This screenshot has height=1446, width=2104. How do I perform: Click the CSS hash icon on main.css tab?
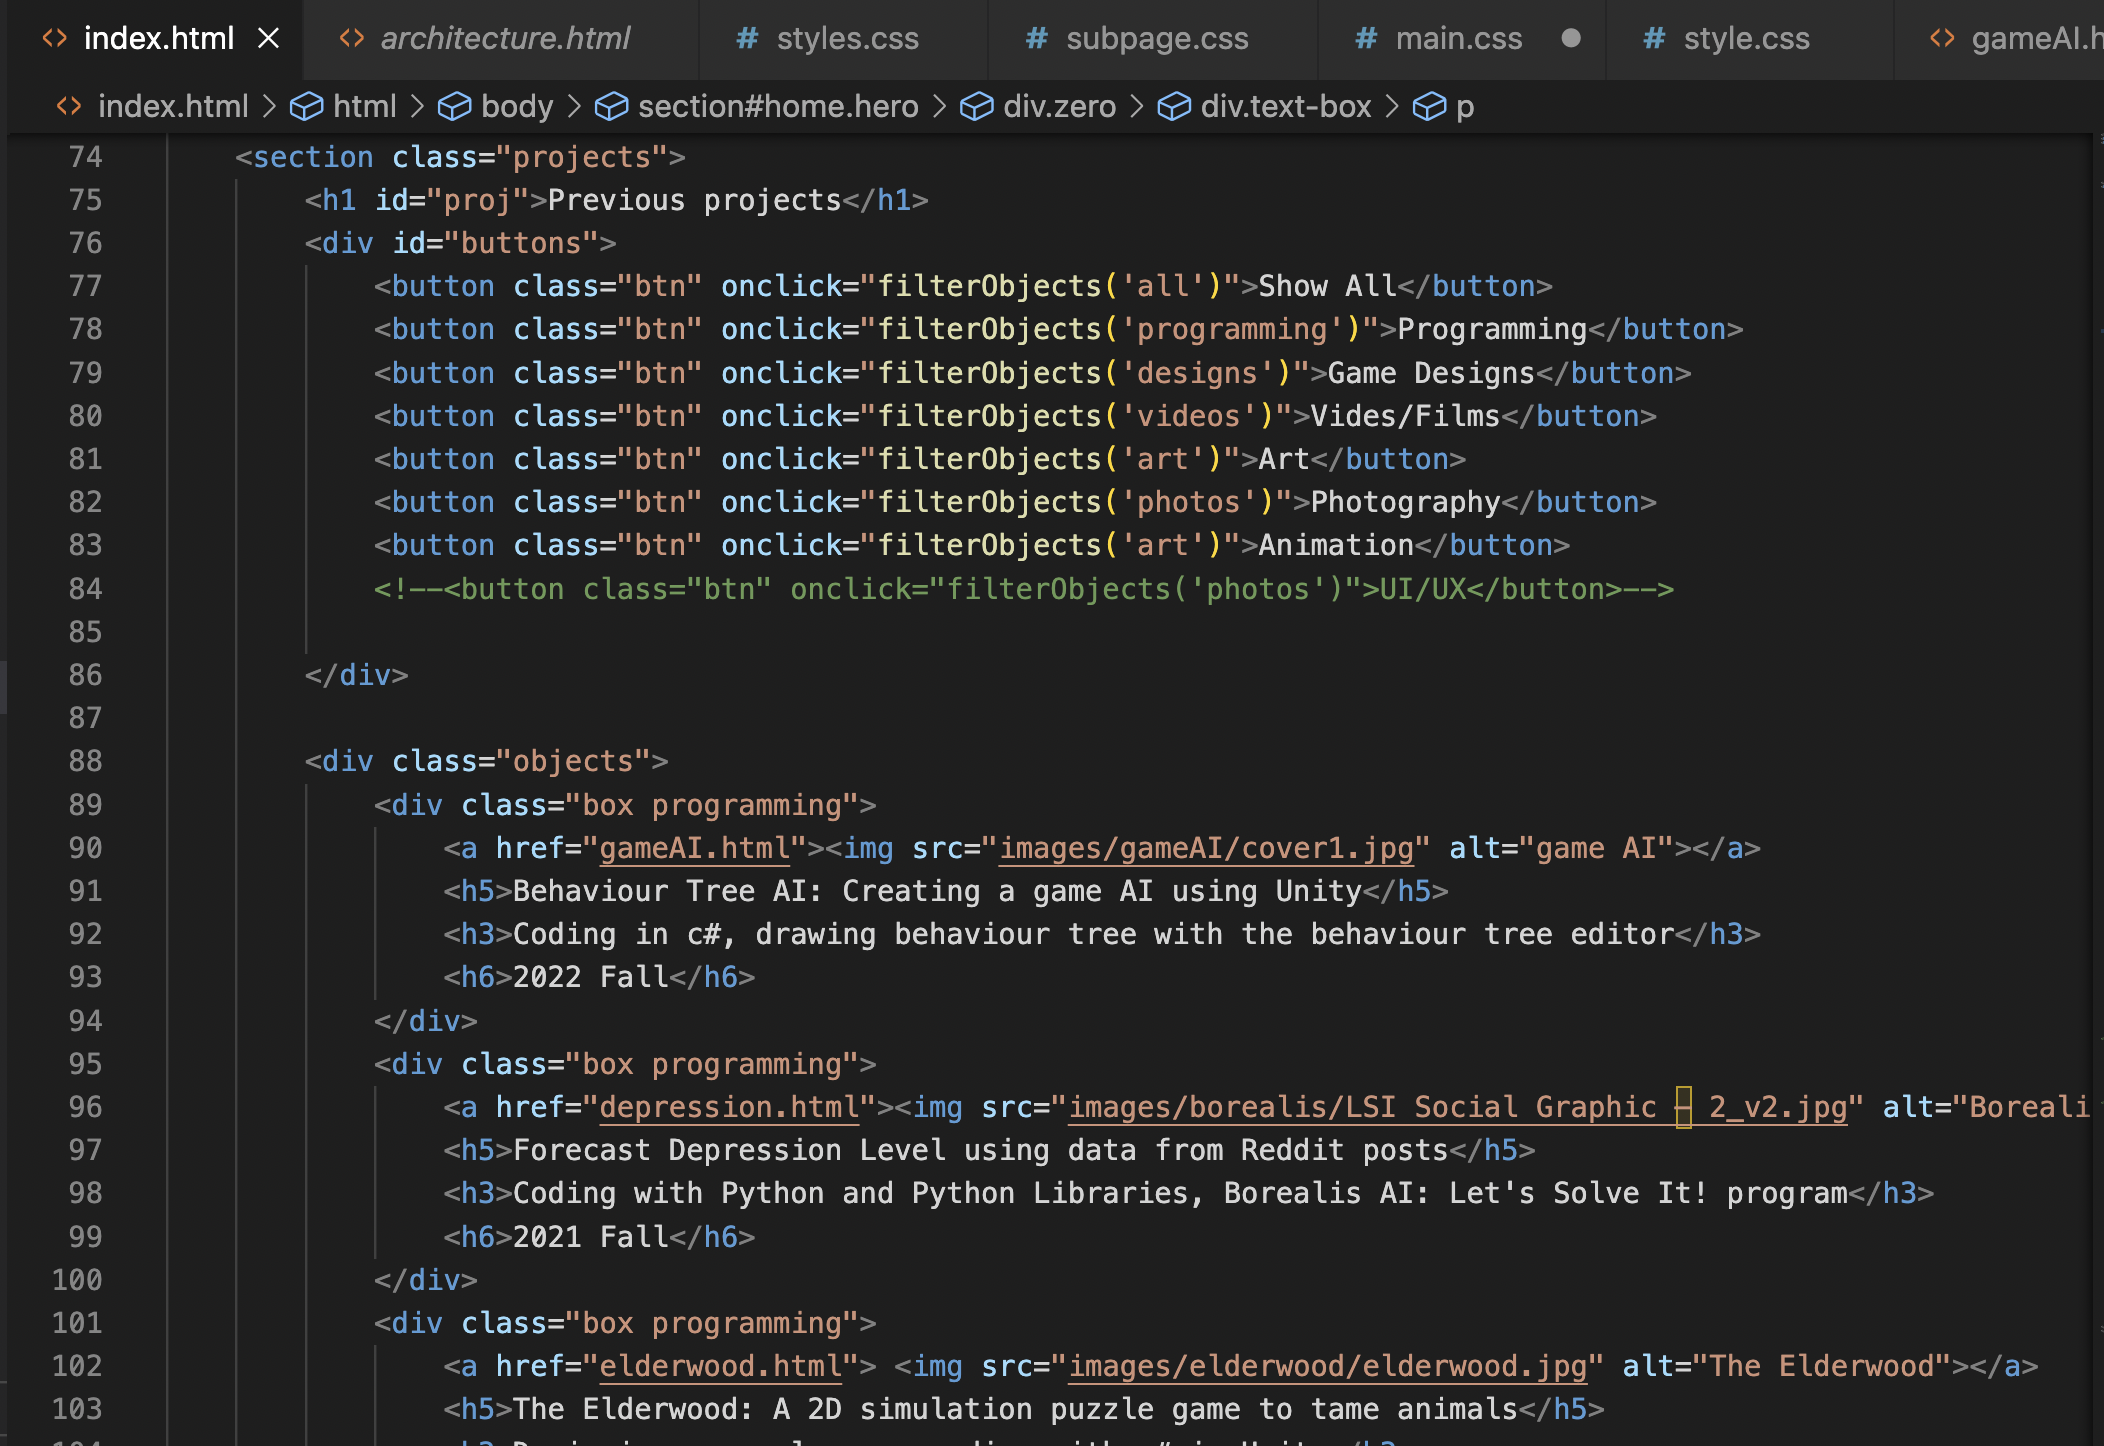tap(1366, 38)
